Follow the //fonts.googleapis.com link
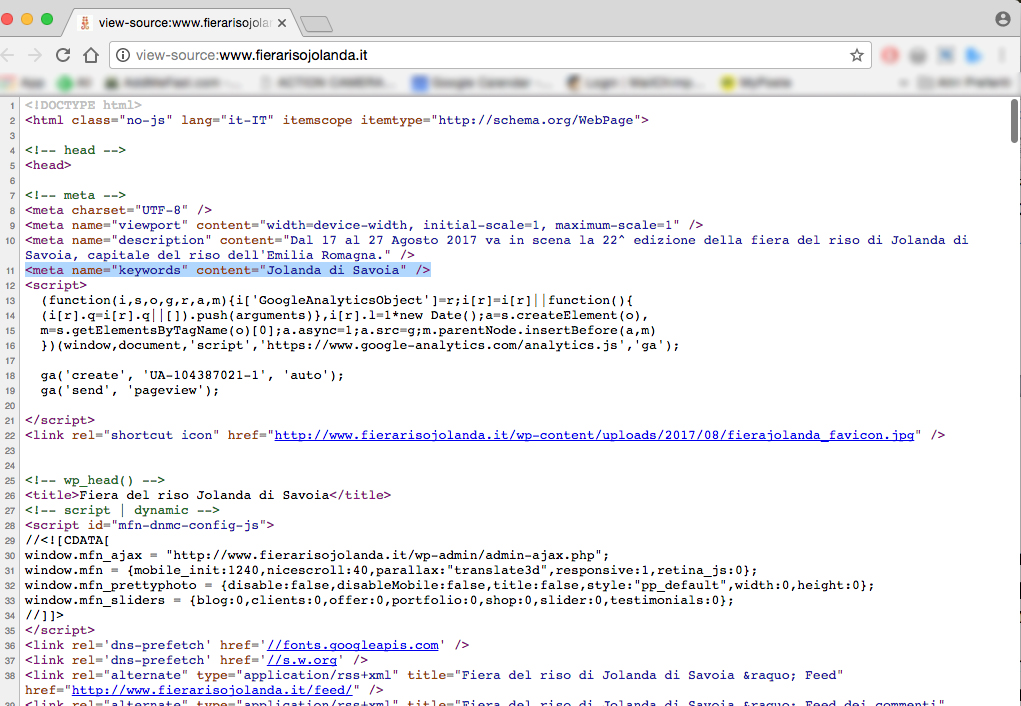Viewport: 1021px width, 706px height. click(352, 645)
